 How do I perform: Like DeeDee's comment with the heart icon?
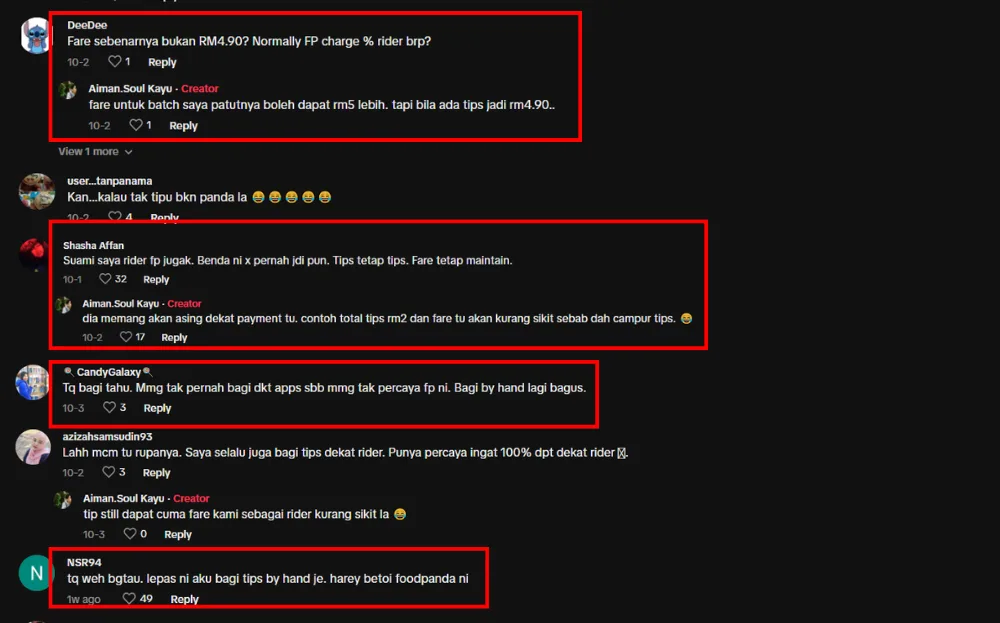tap(114, 61)
